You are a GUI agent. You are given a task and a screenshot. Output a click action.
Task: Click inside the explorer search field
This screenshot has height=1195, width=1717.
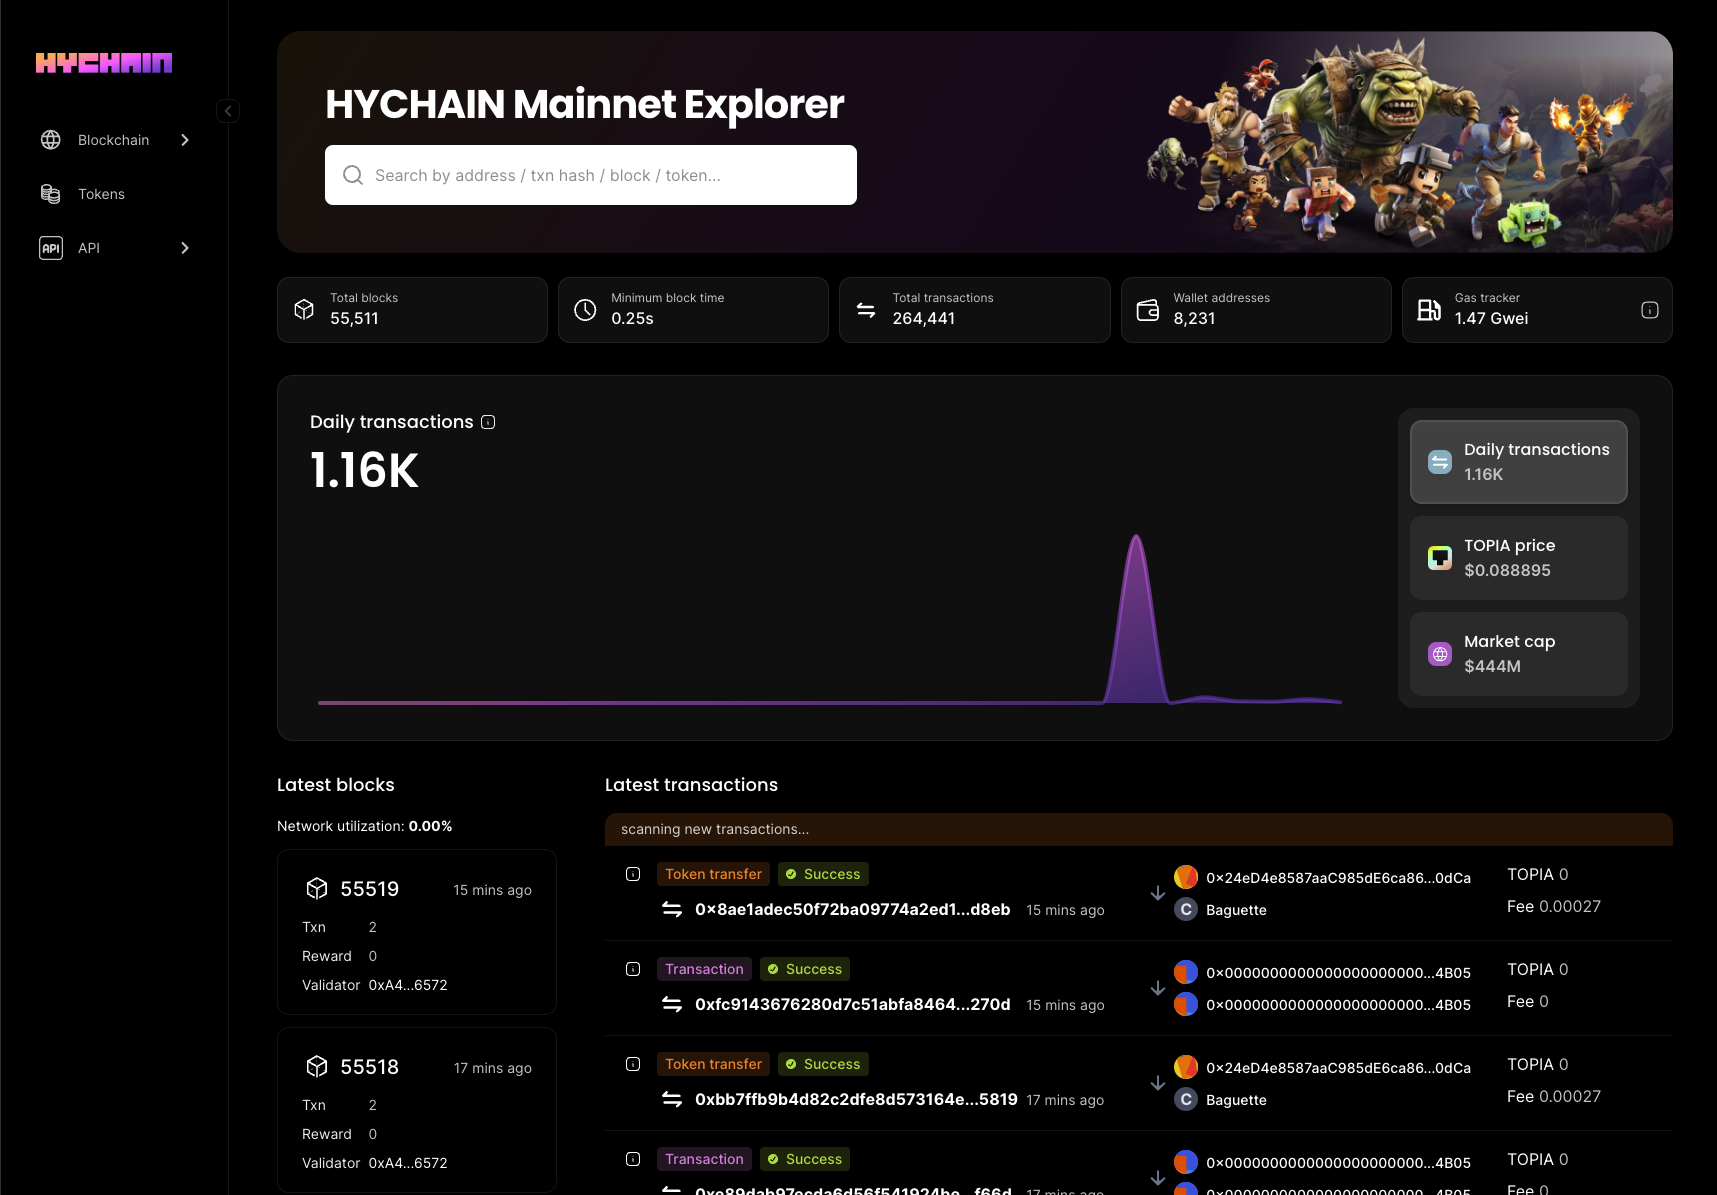590,174
